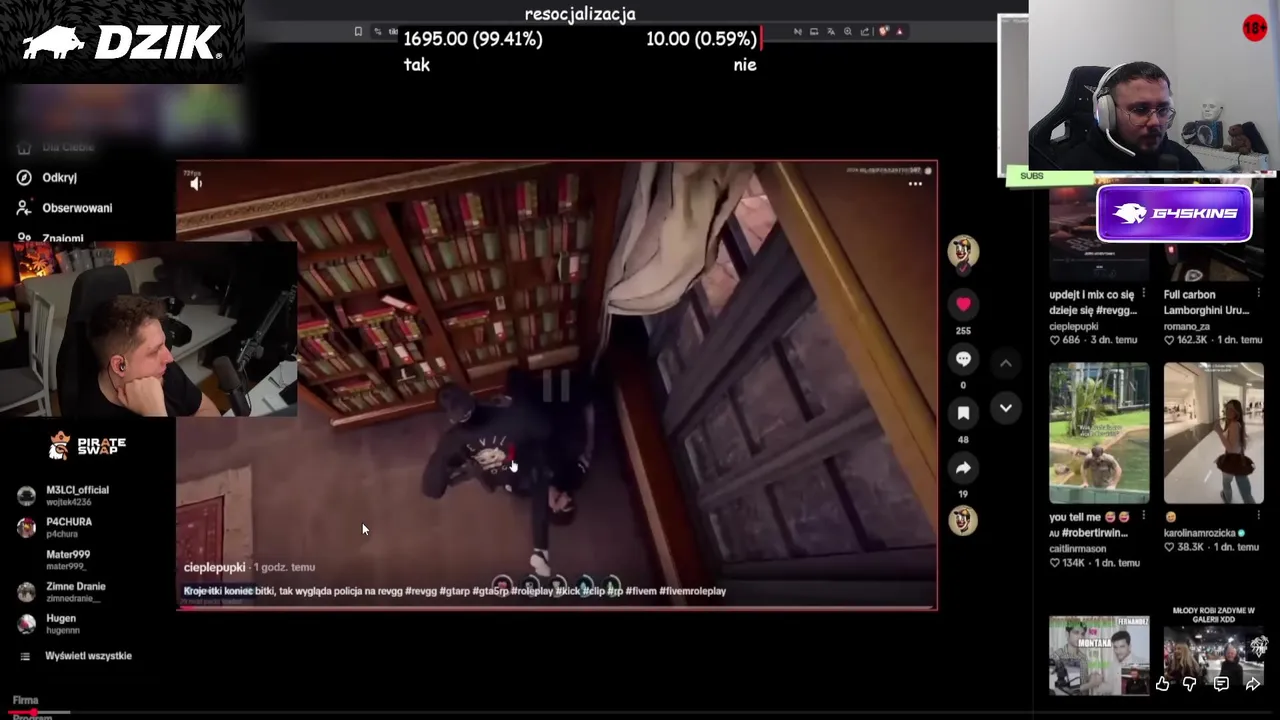Open the karolinamrozicka mall video thumbnail
Image resolution: width=1280 pixels, height=720 pixels.
[1213, 433]
